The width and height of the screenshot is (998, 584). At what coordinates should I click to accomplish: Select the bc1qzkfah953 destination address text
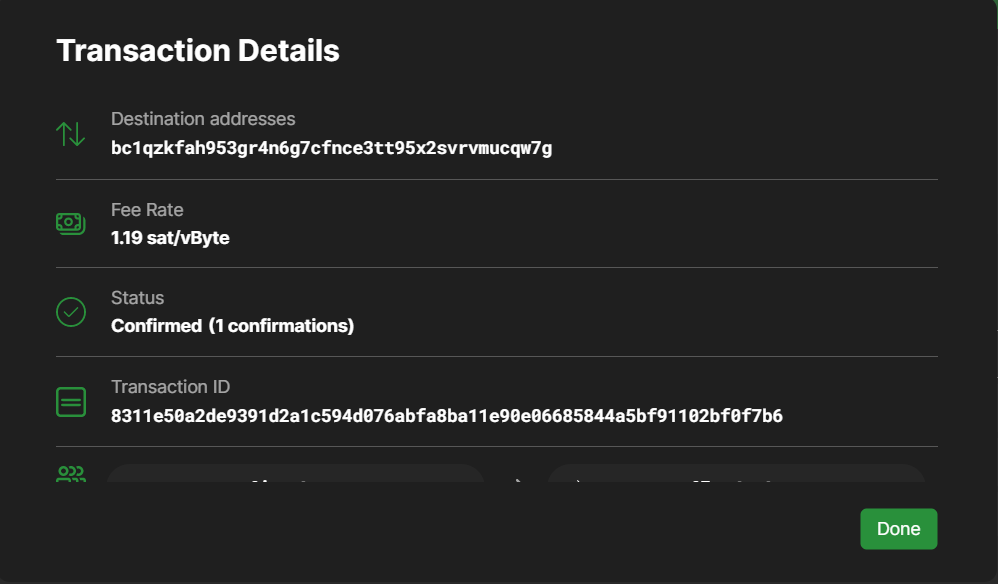point(332,148)
